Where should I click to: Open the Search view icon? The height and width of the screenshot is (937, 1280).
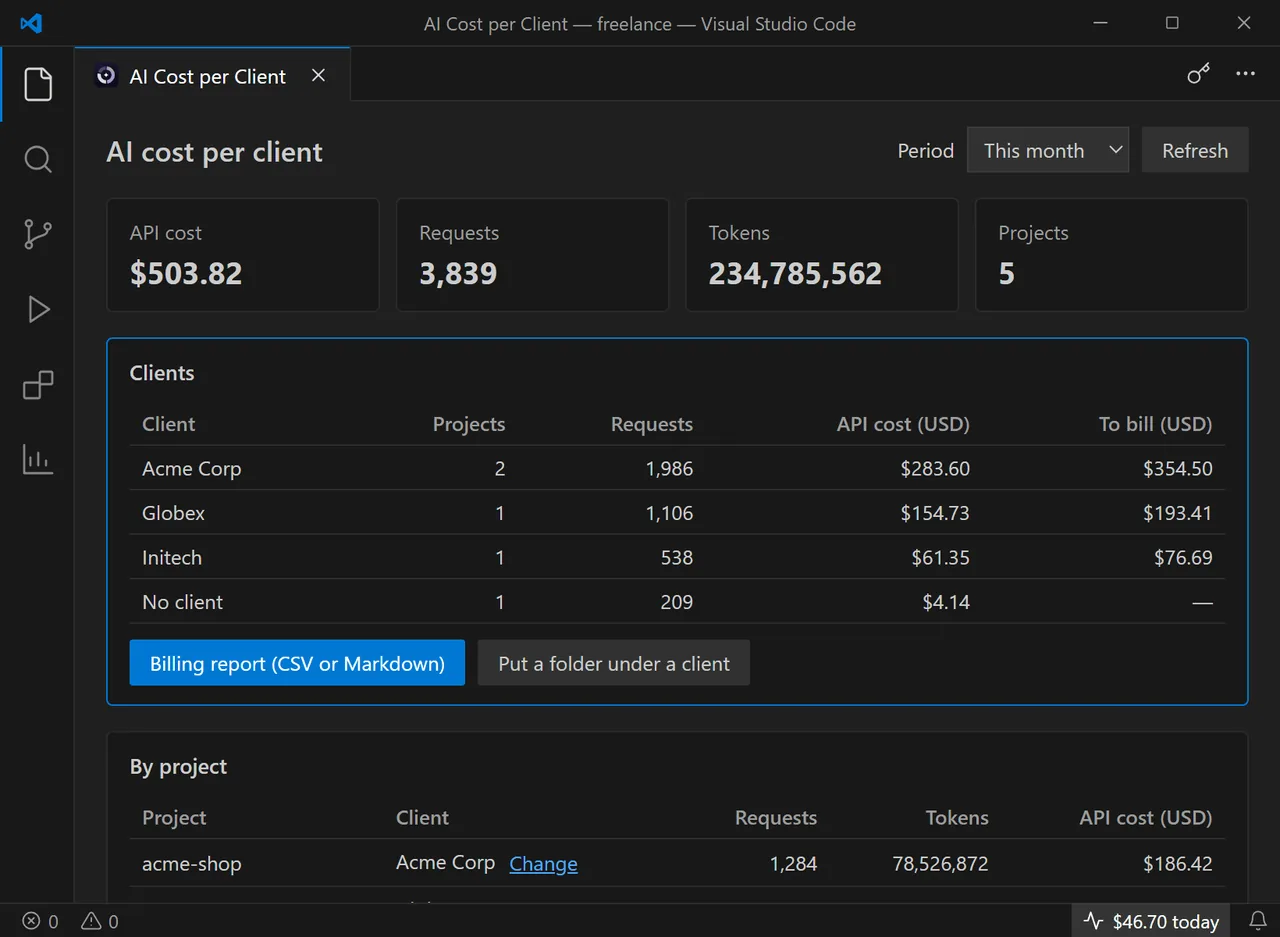tap(38, 159)
